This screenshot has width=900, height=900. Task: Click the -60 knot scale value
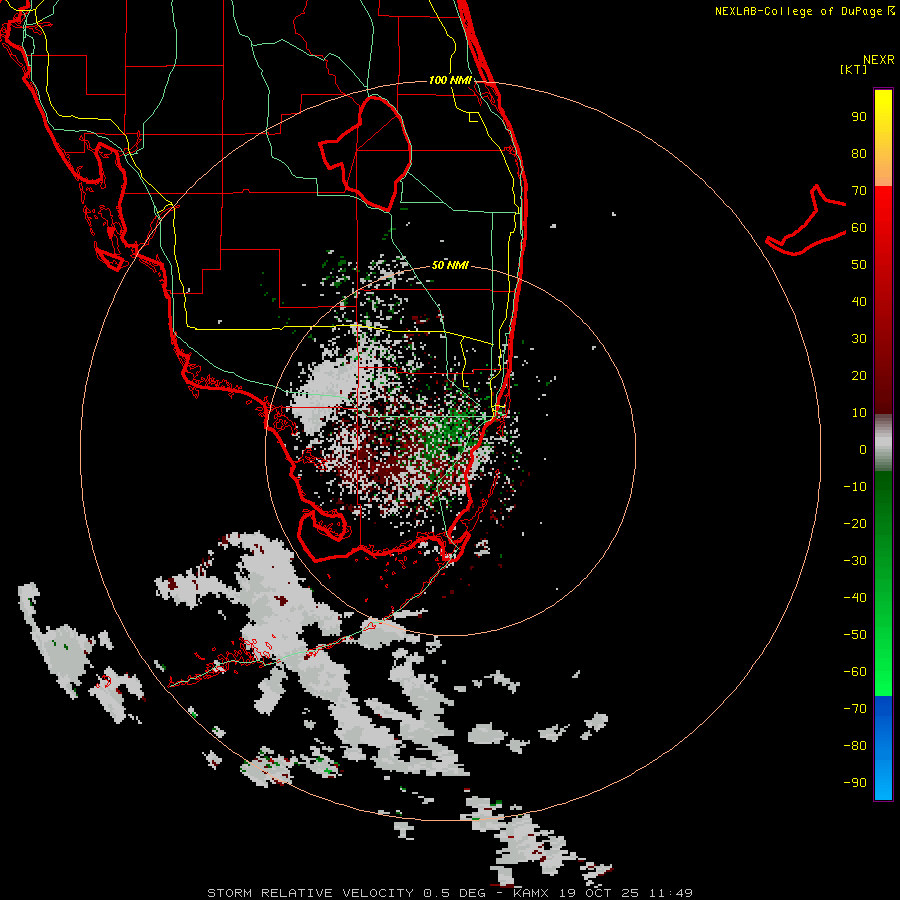855,672
